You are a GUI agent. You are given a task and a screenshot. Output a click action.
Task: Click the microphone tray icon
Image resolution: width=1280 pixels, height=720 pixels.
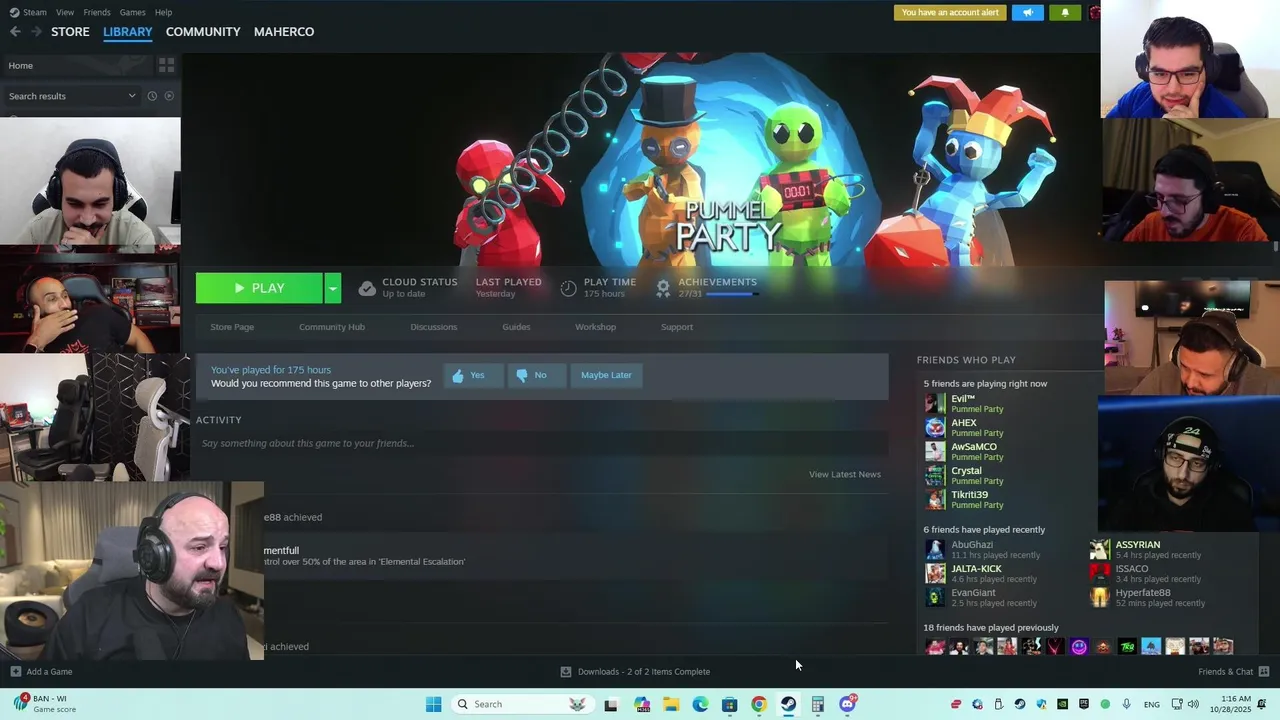[1127, 704]
